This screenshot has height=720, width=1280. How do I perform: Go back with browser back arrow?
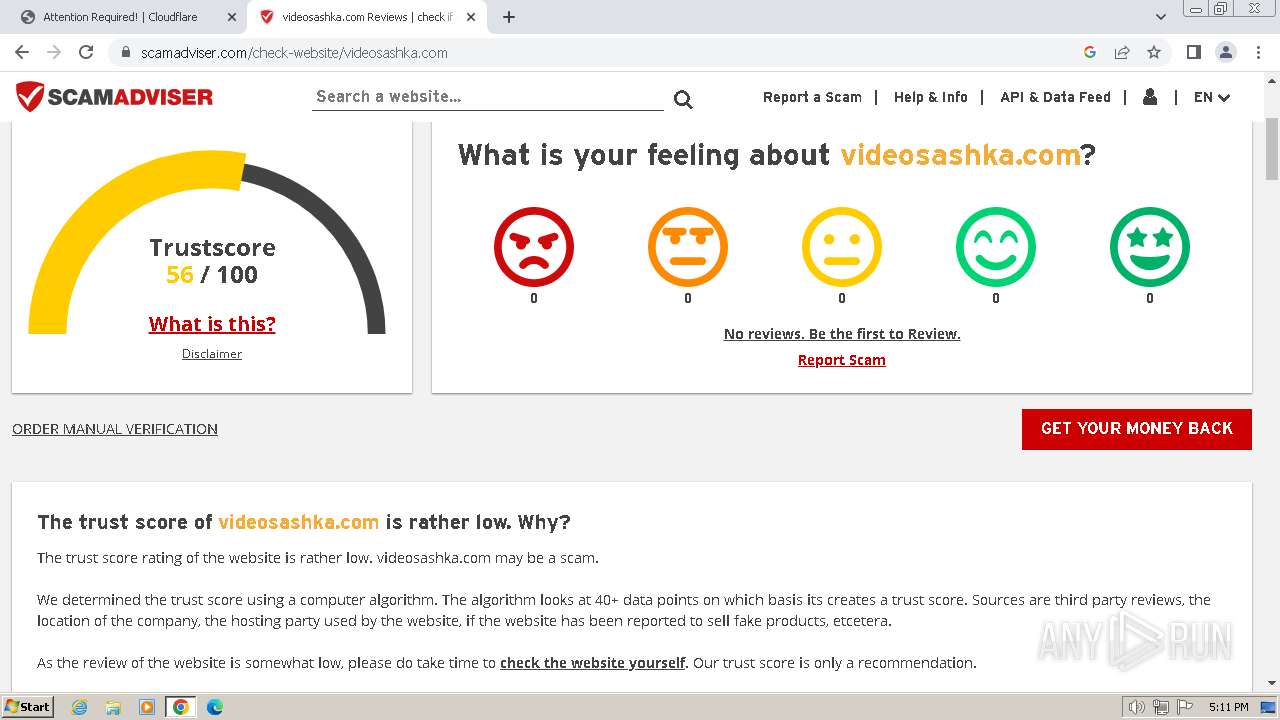point(22,52)
